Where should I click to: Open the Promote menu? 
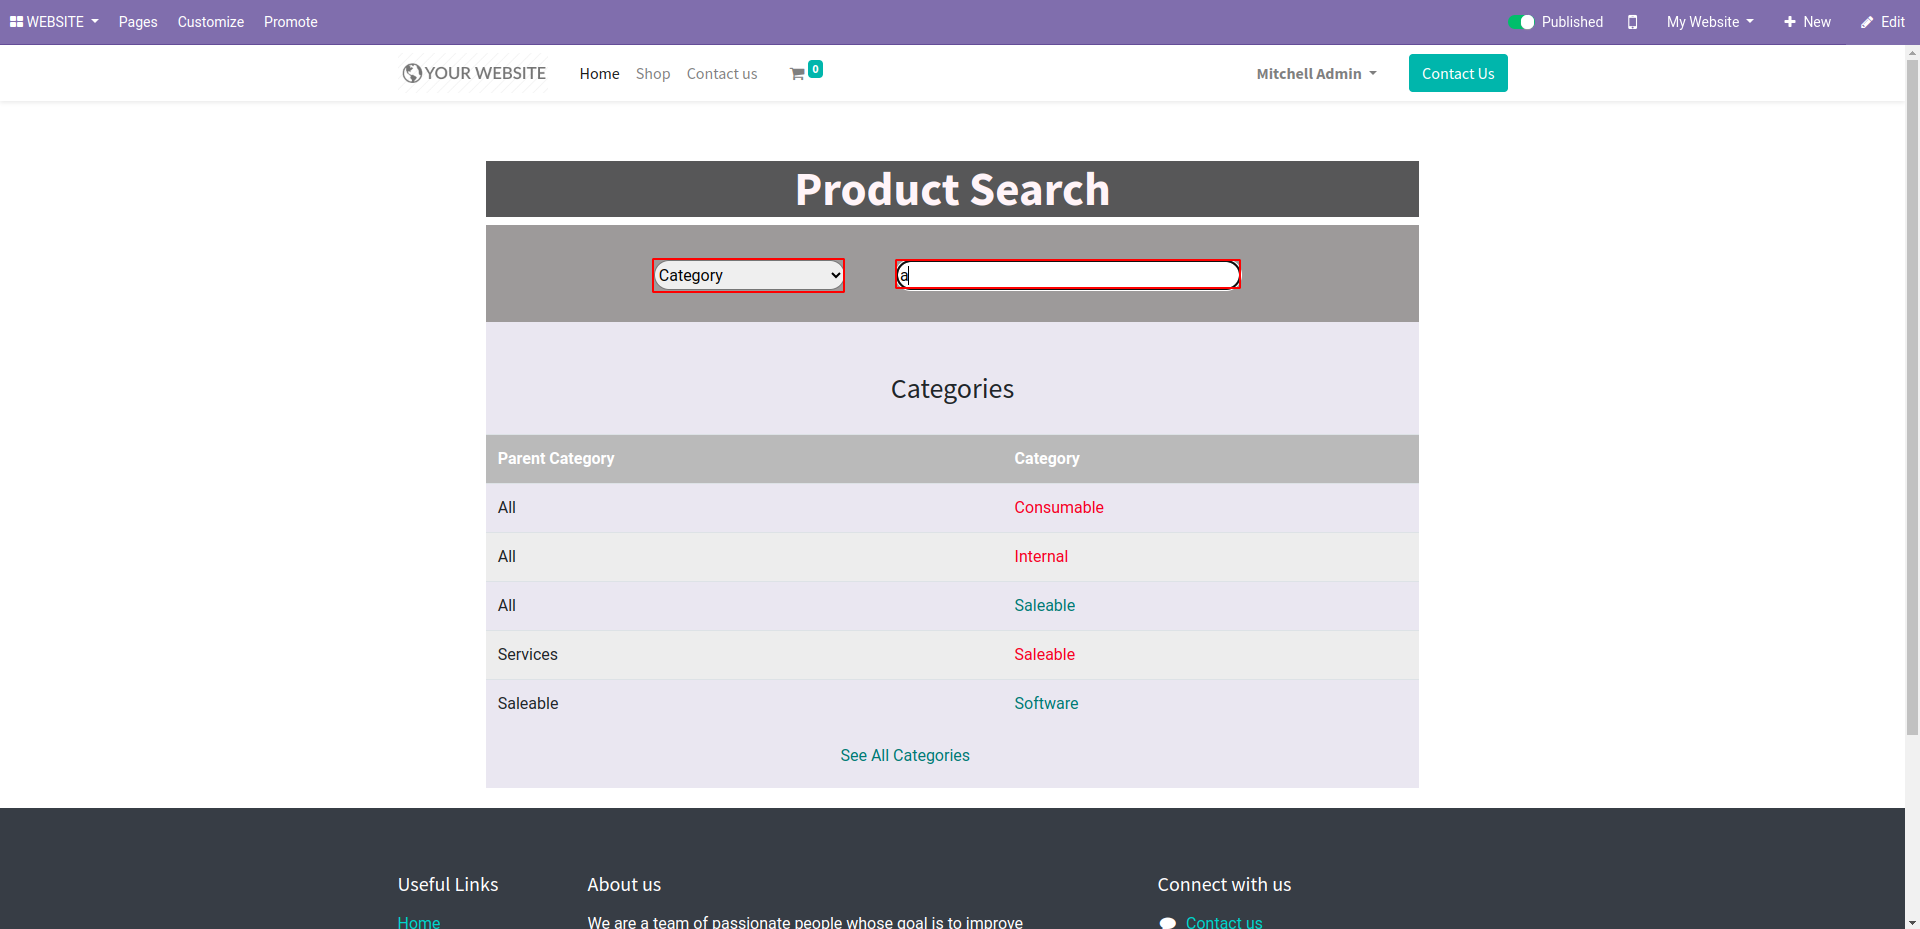(x=290, y=22)
